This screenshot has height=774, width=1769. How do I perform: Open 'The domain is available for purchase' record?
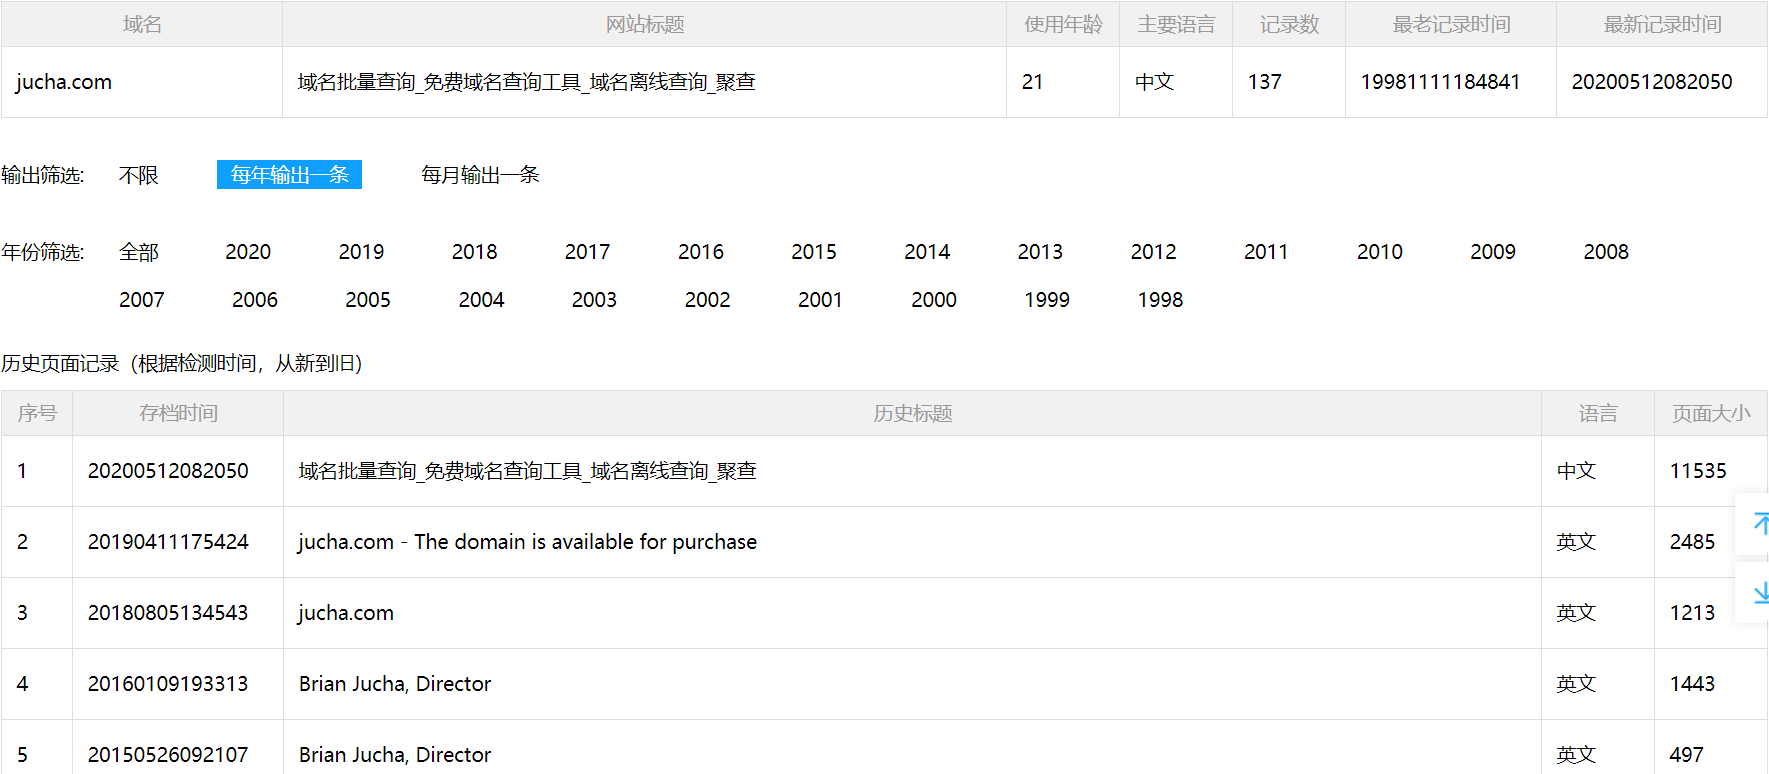pos(527,542)
